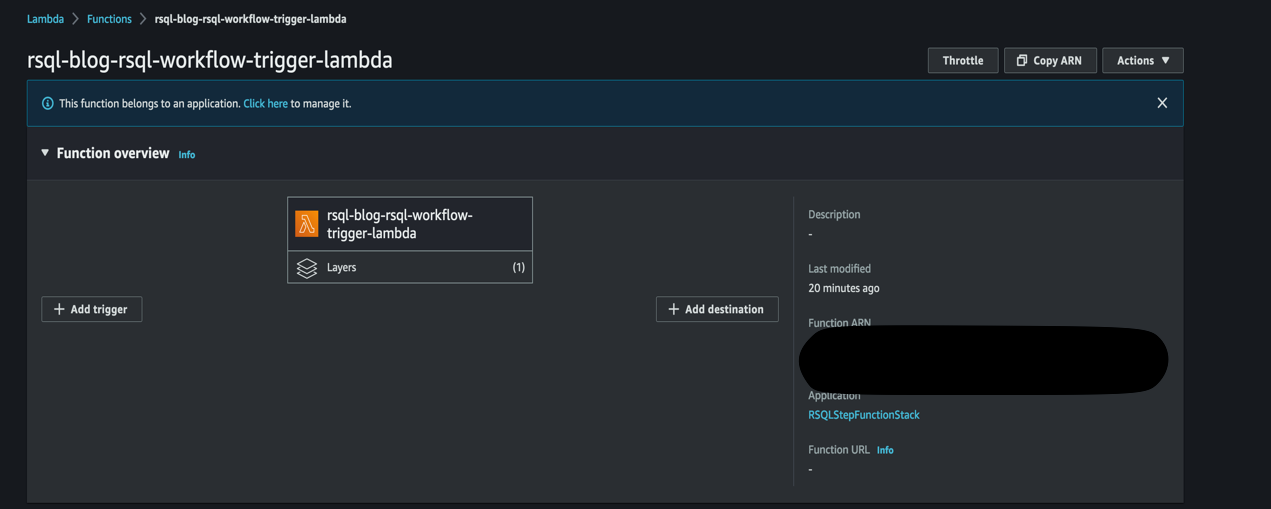Click the info circle icon in the banner
This screenshot has height=509, width=1271.
47,104
